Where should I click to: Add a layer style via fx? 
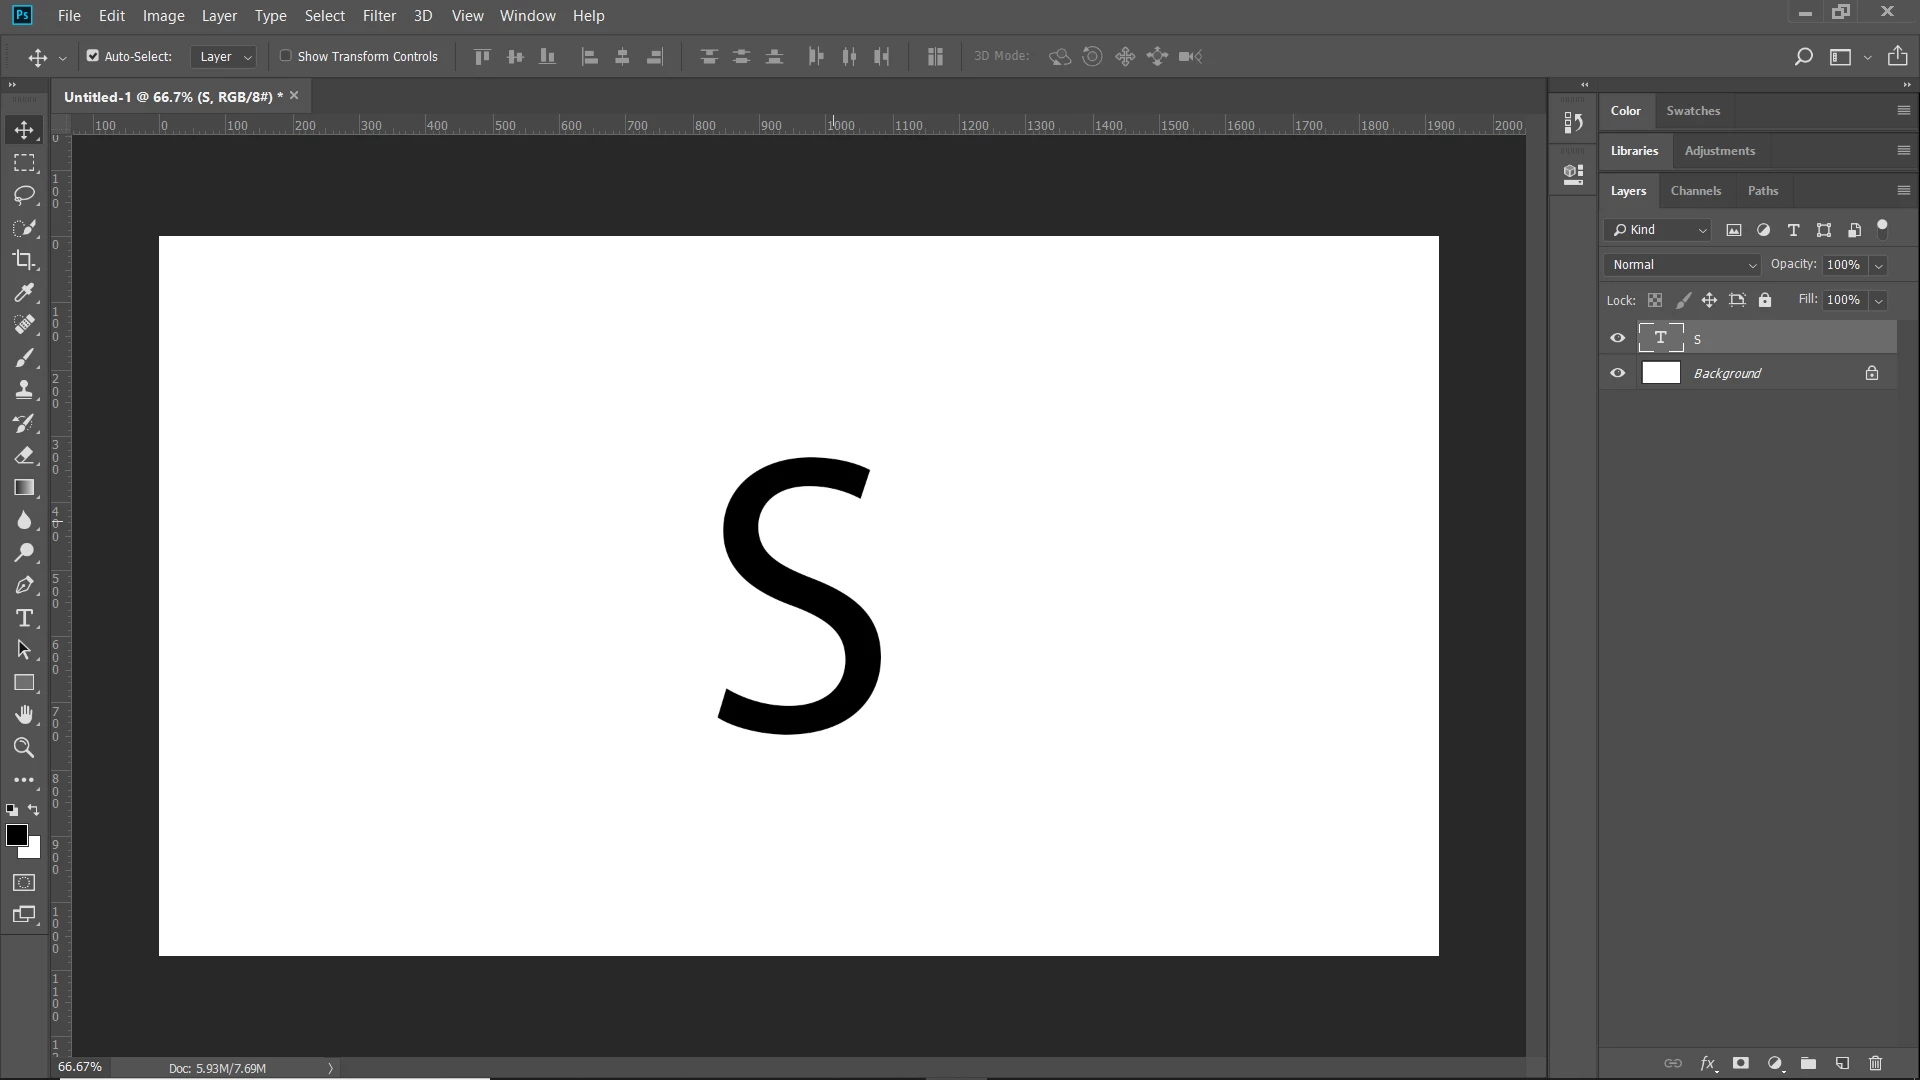(1707, 1063)
